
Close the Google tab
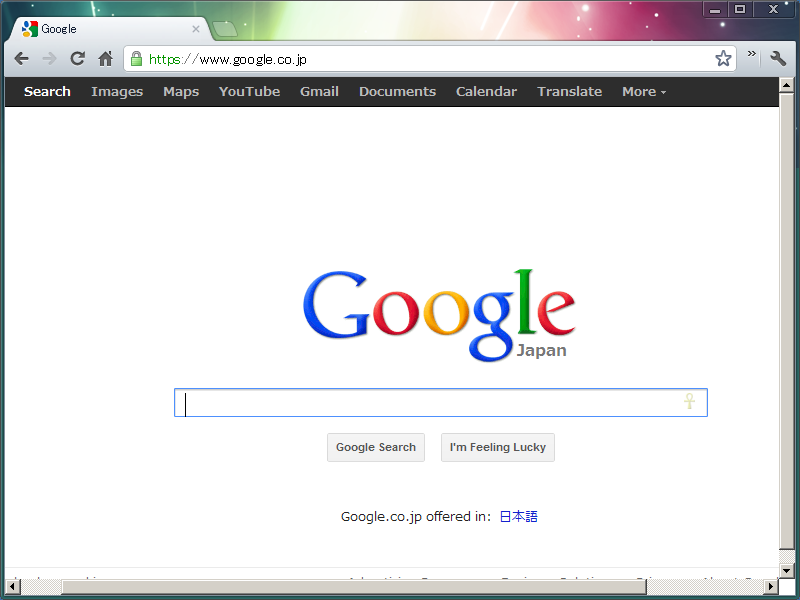click(195, 29)
